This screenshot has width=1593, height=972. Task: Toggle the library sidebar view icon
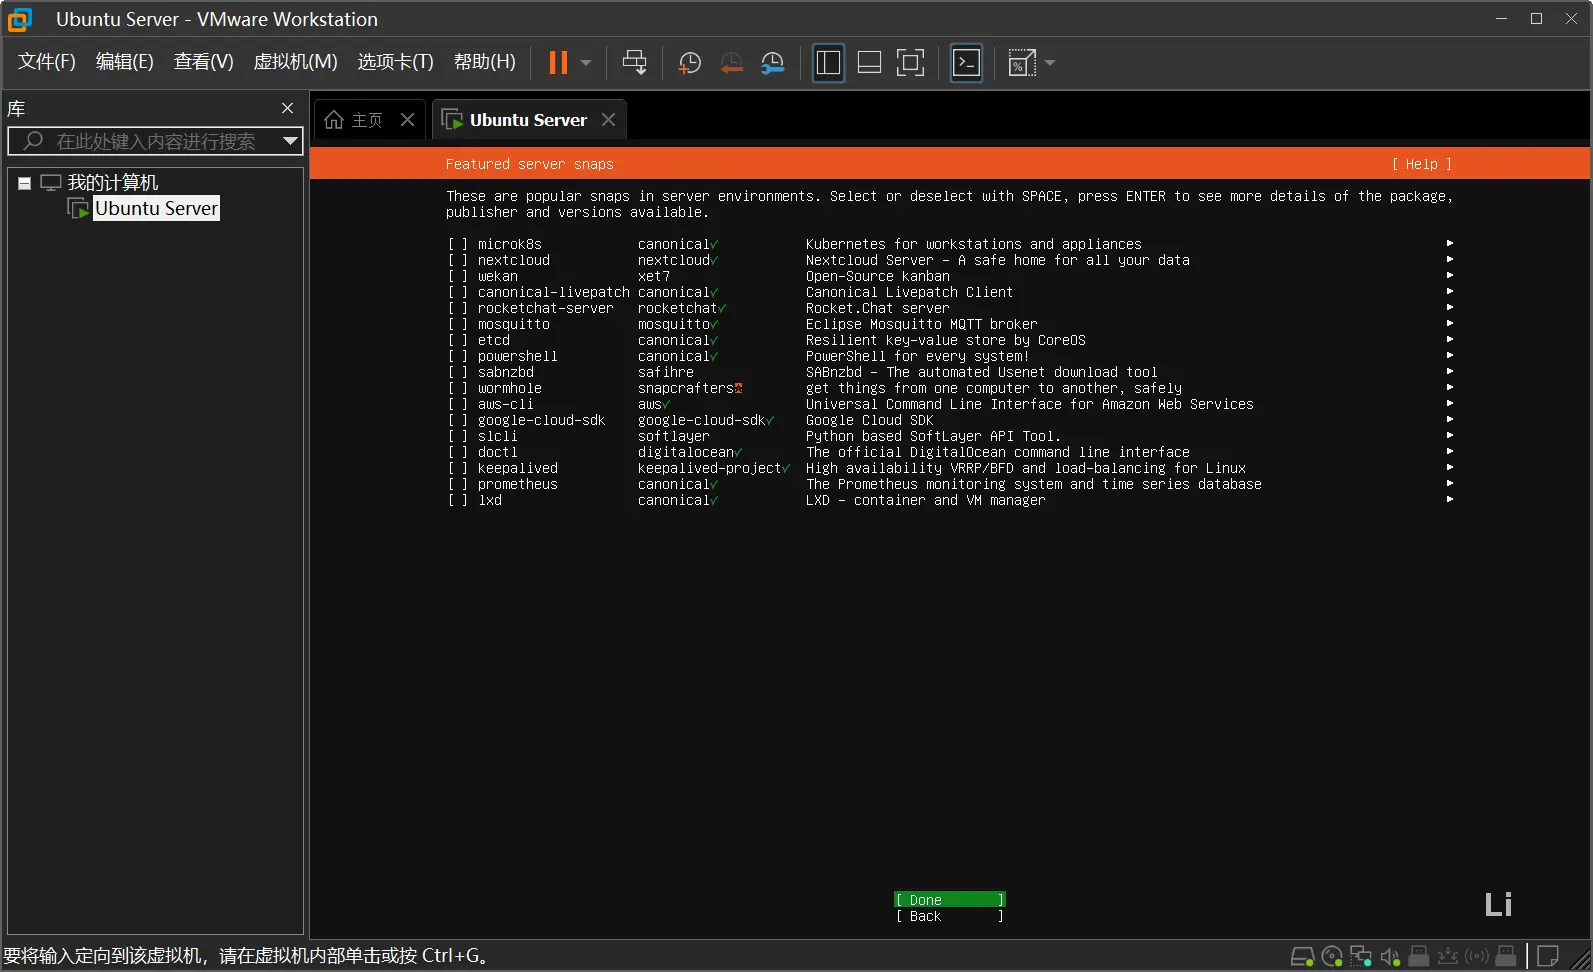pos(828,63)
